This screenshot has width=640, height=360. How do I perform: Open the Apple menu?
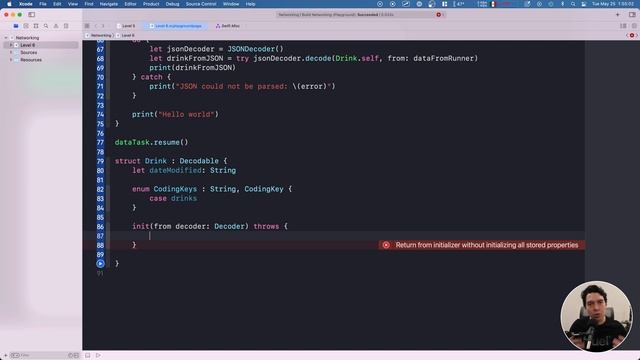pyautogui.click(x=9, y=4)
